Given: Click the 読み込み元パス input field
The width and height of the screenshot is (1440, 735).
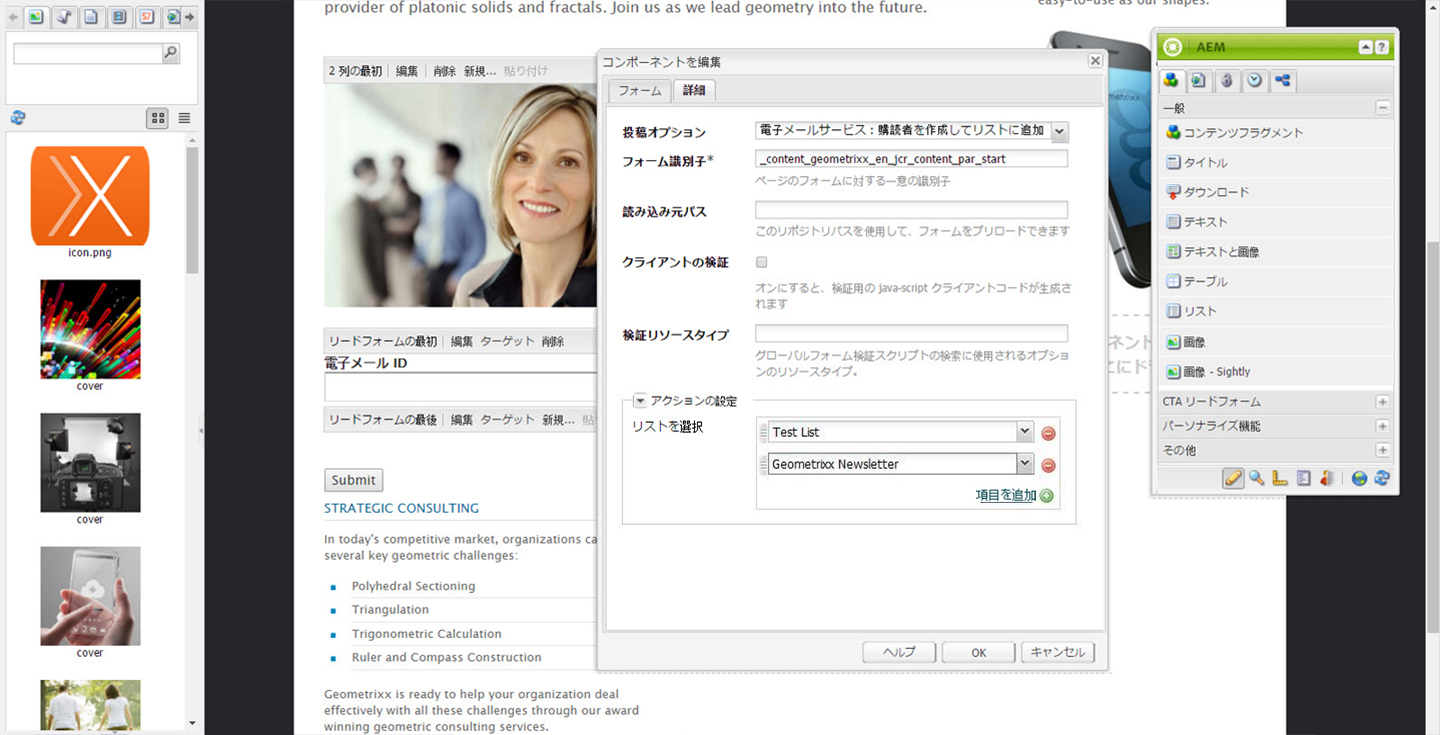Looking at the screenshot, I should [911, 210].
